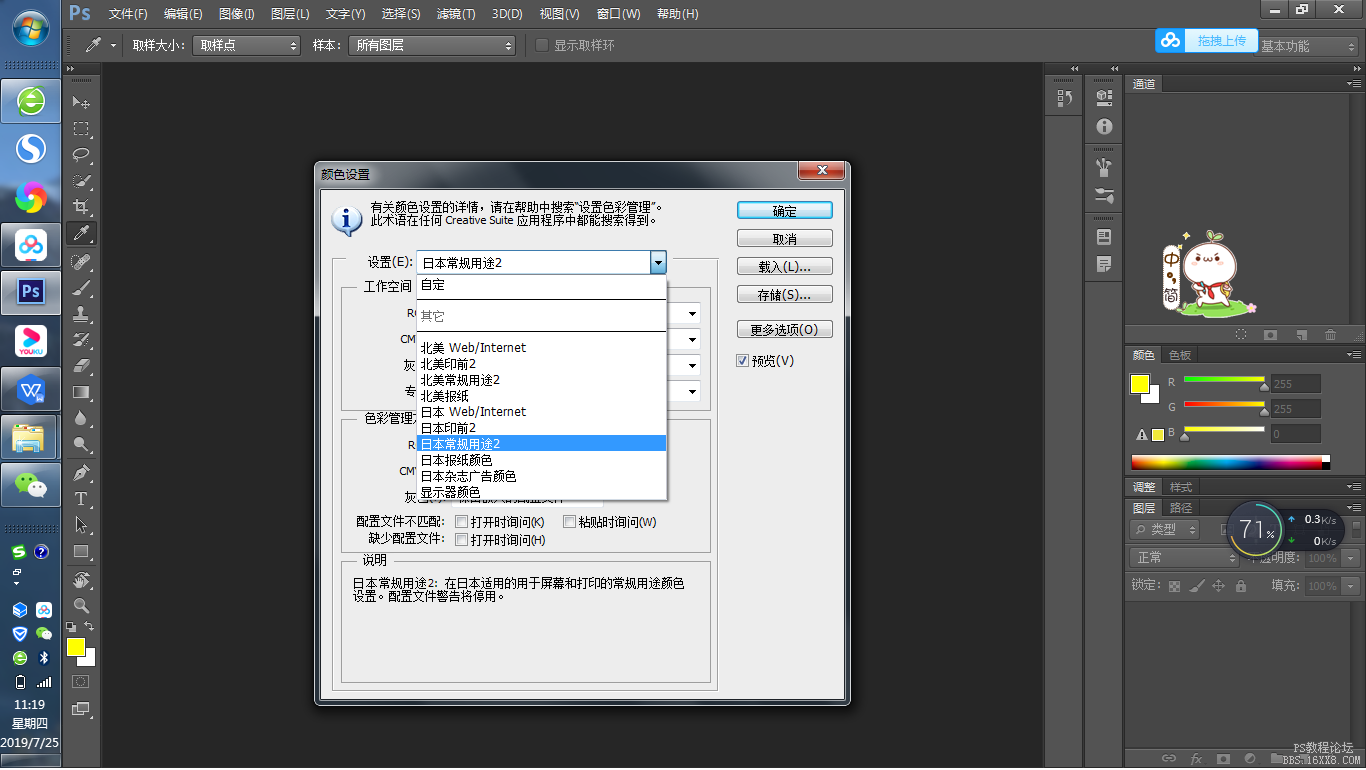Switch to the 色板 tab
The height and width of the screenshot is (770, 1366).
pos(1180,355)
